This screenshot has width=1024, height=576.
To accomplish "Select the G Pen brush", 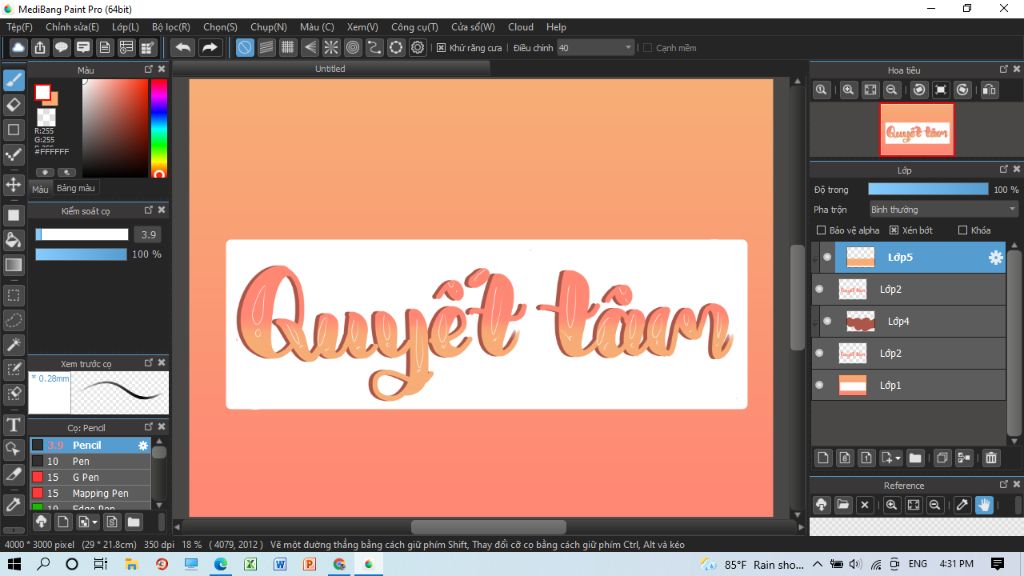I will pyautogui.click(x=90, y=477).
